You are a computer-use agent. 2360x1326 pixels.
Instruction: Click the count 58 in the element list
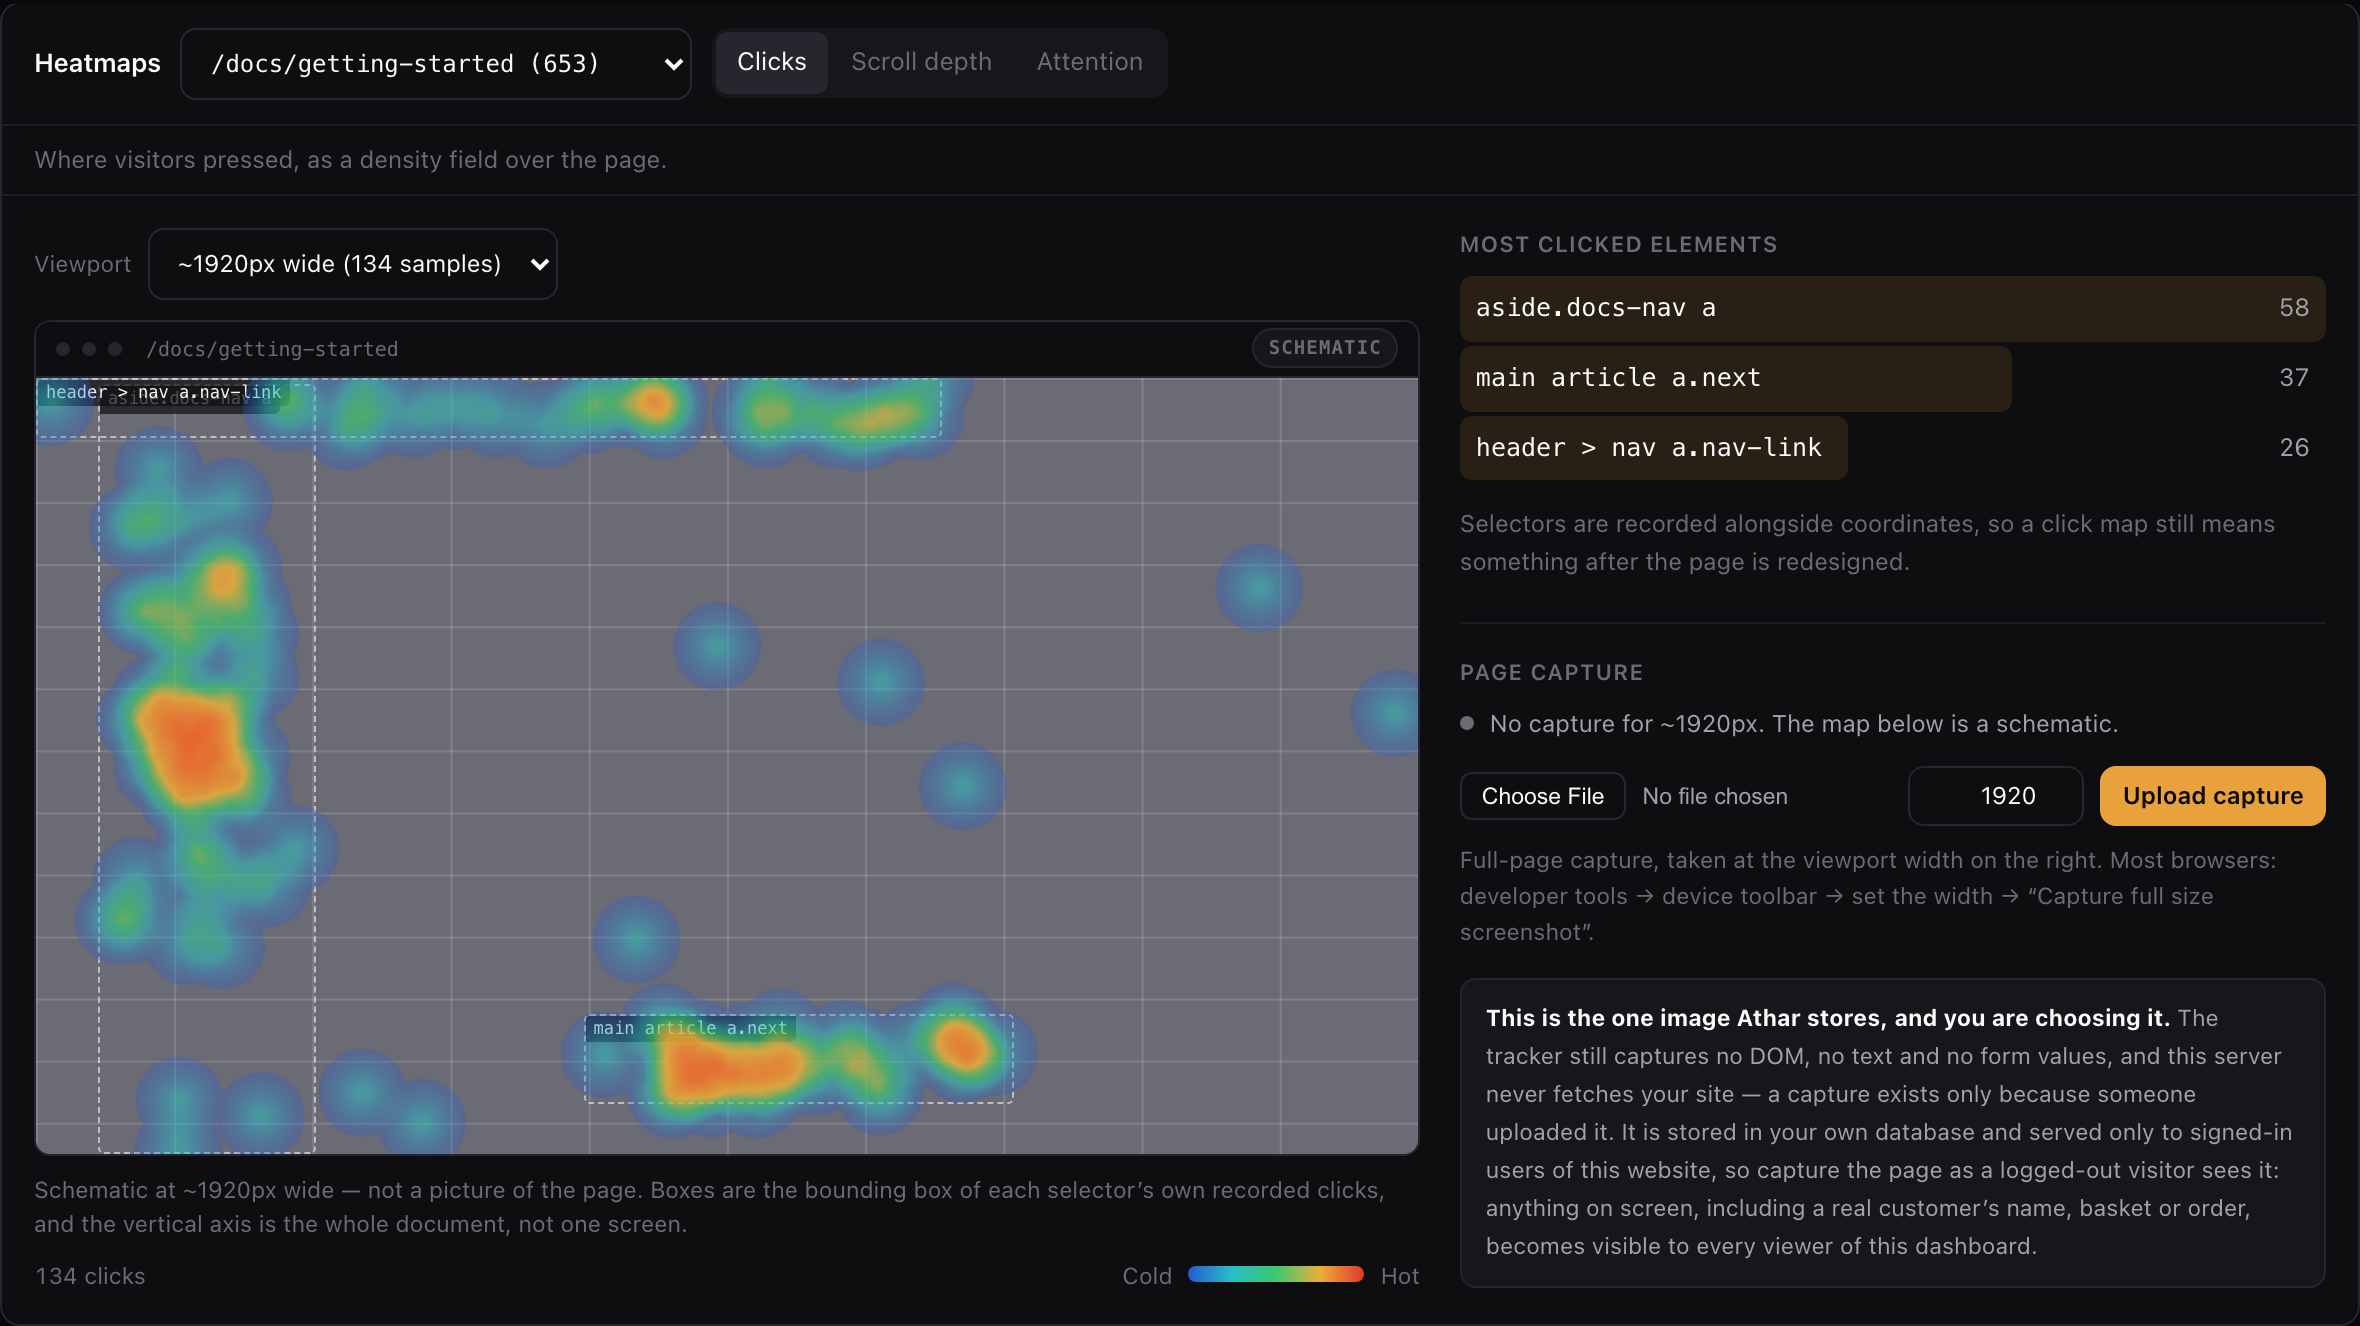(2293, 308)
